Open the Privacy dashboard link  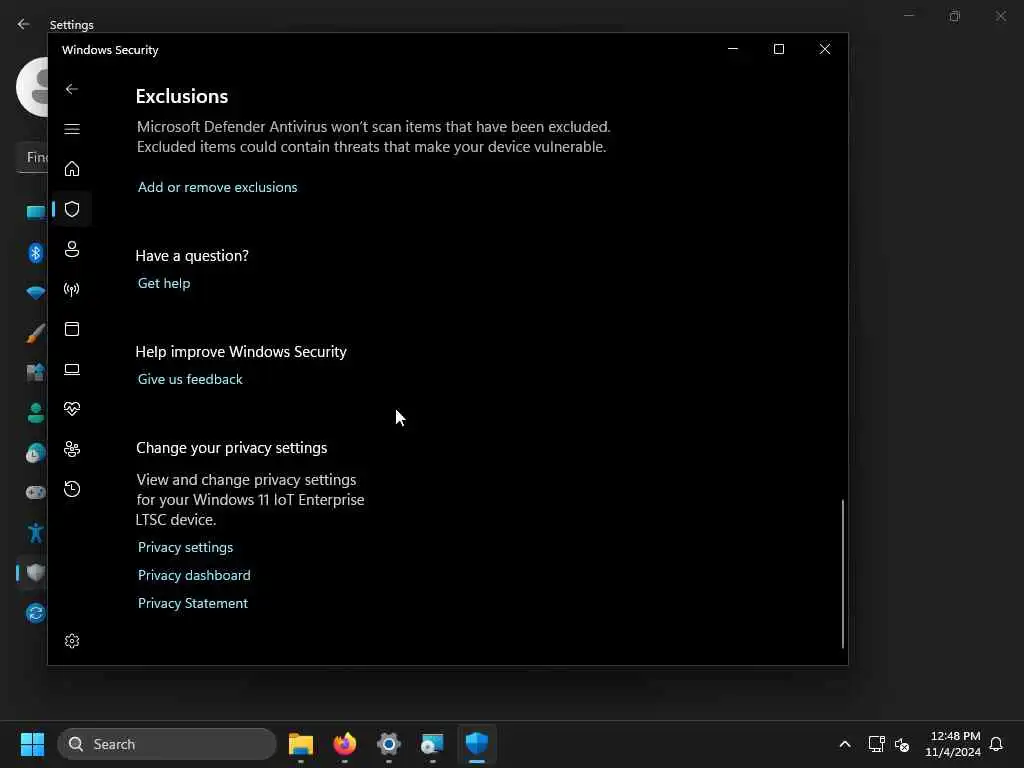(x=194, y=575)
